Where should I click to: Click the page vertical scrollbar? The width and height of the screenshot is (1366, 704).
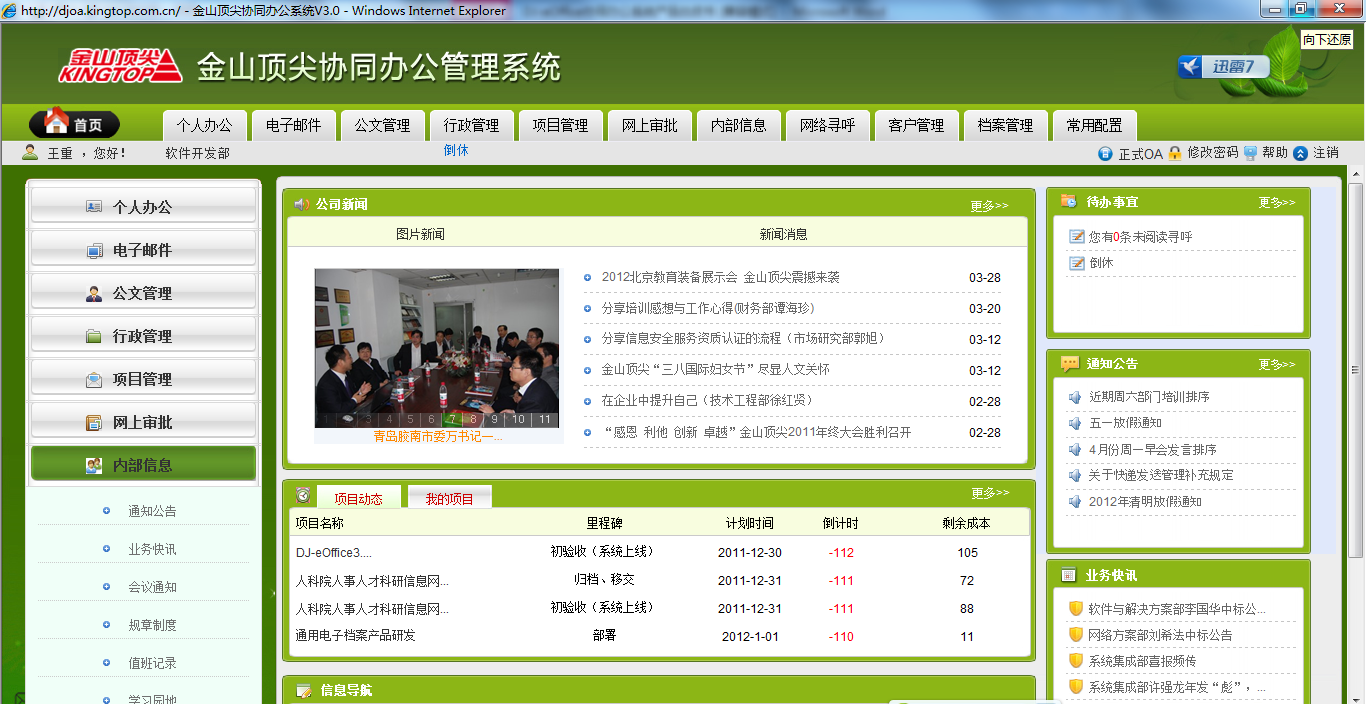[1356, 400]
